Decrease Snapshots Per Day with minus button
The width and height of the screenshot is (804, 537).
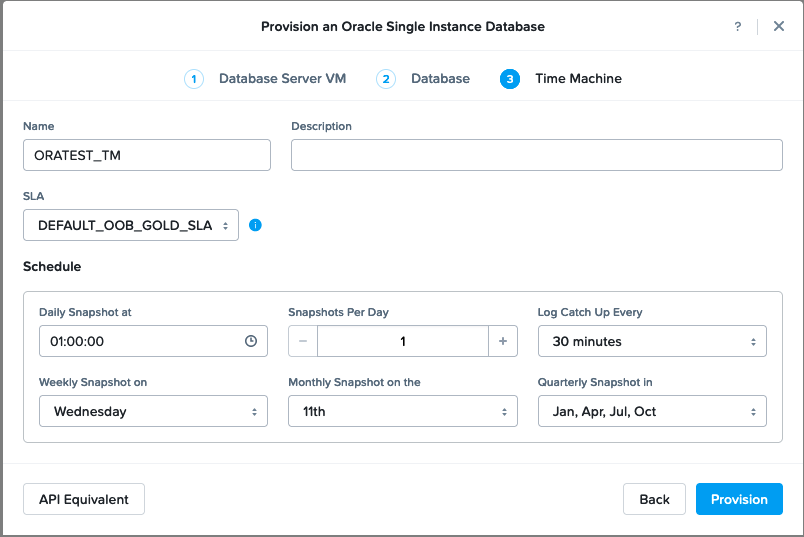[303, 341]
